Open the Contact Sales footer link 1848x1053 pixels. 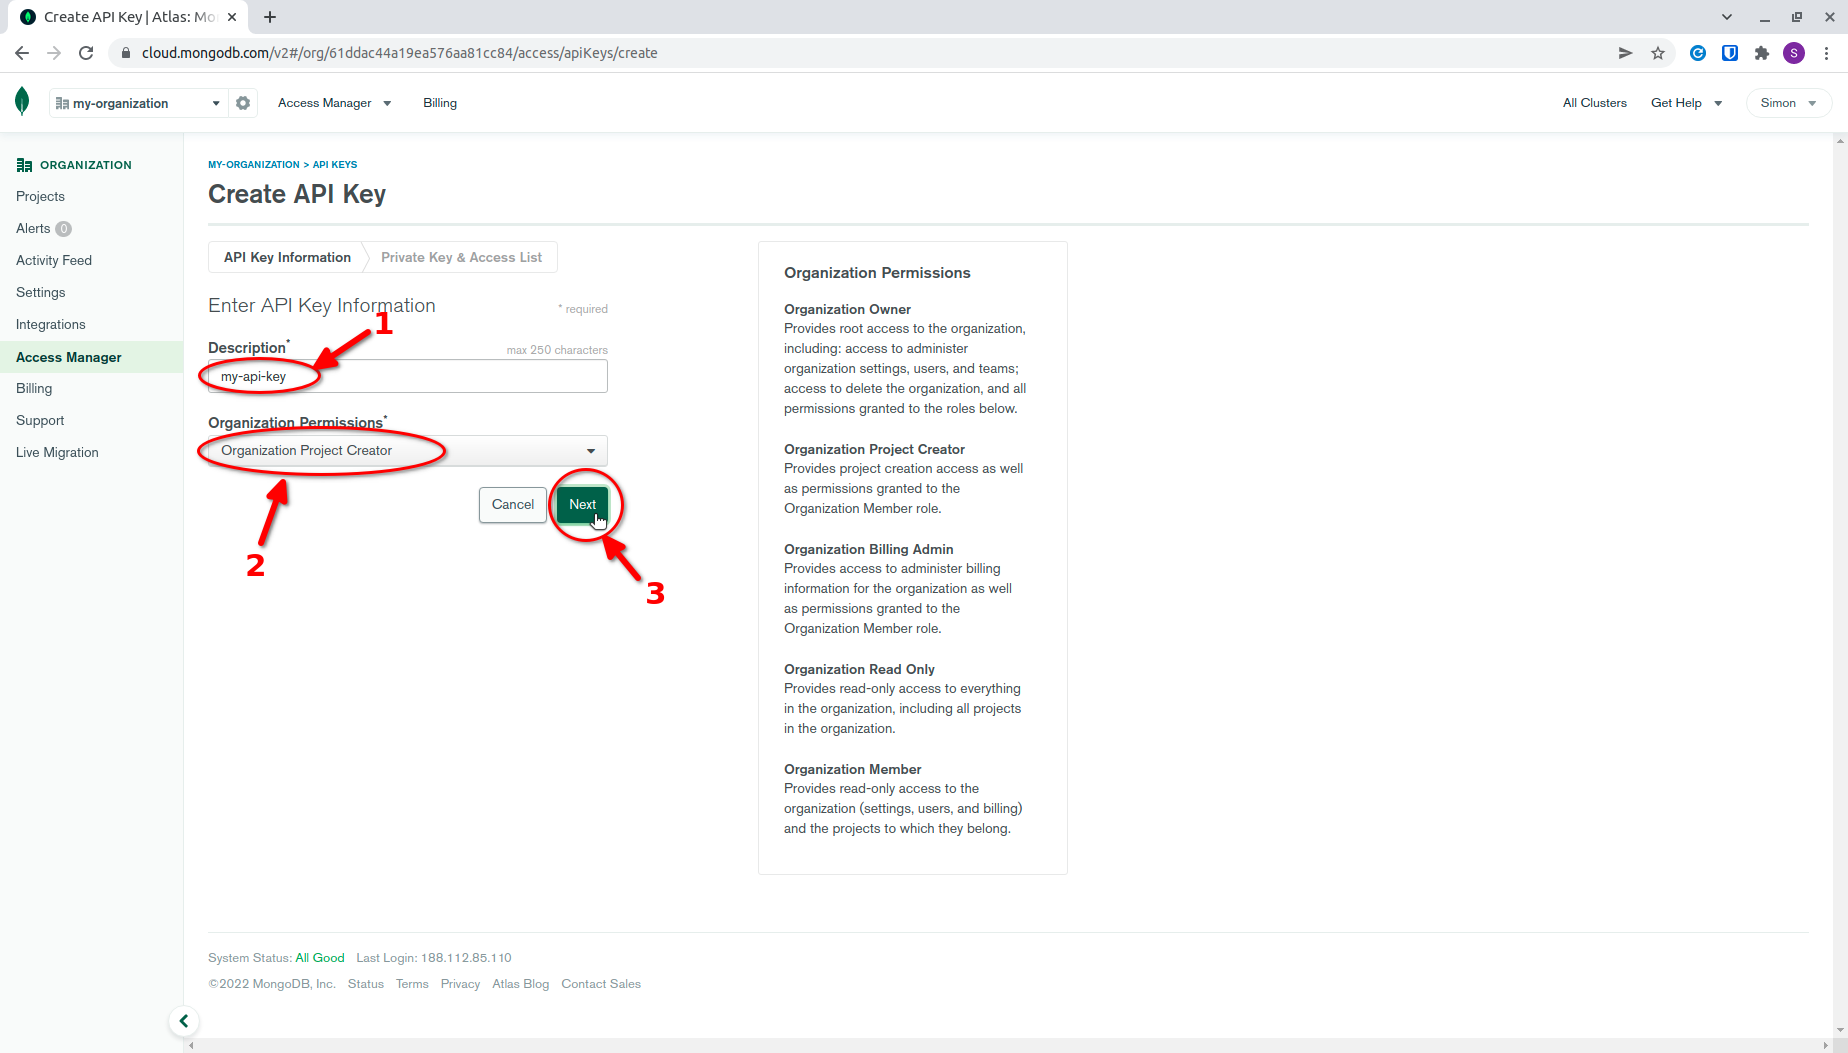pos(601,984)
